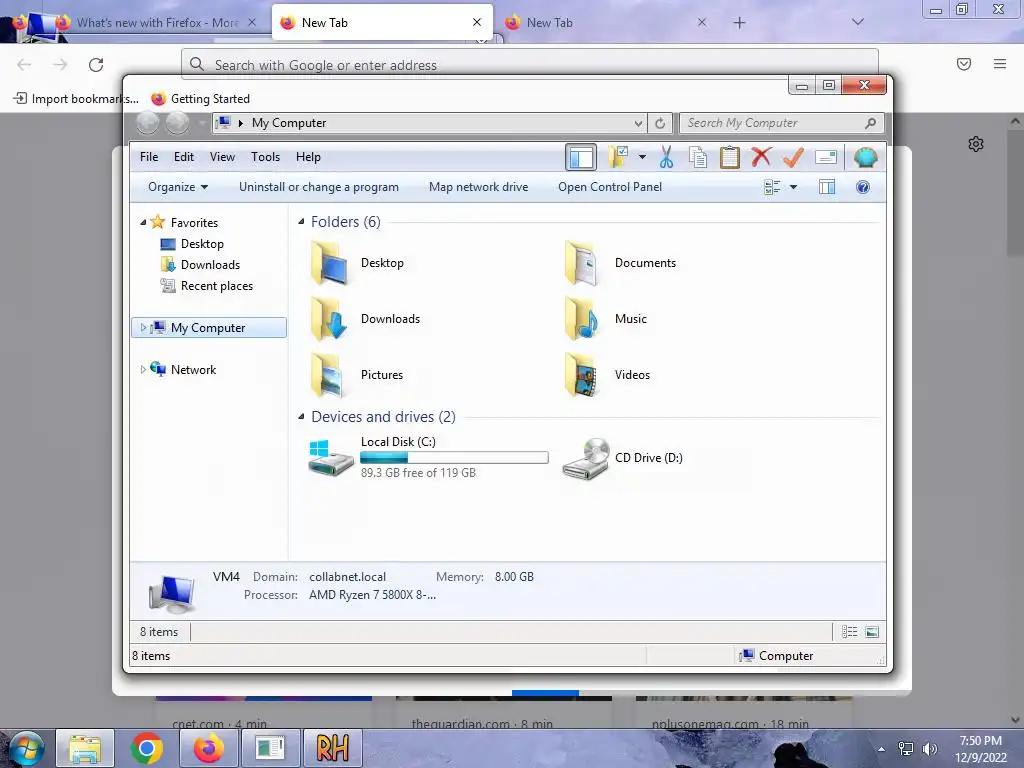
Task: Switch to details view icon in status bar
Action: pyautogui.click(x=849, y=632)
